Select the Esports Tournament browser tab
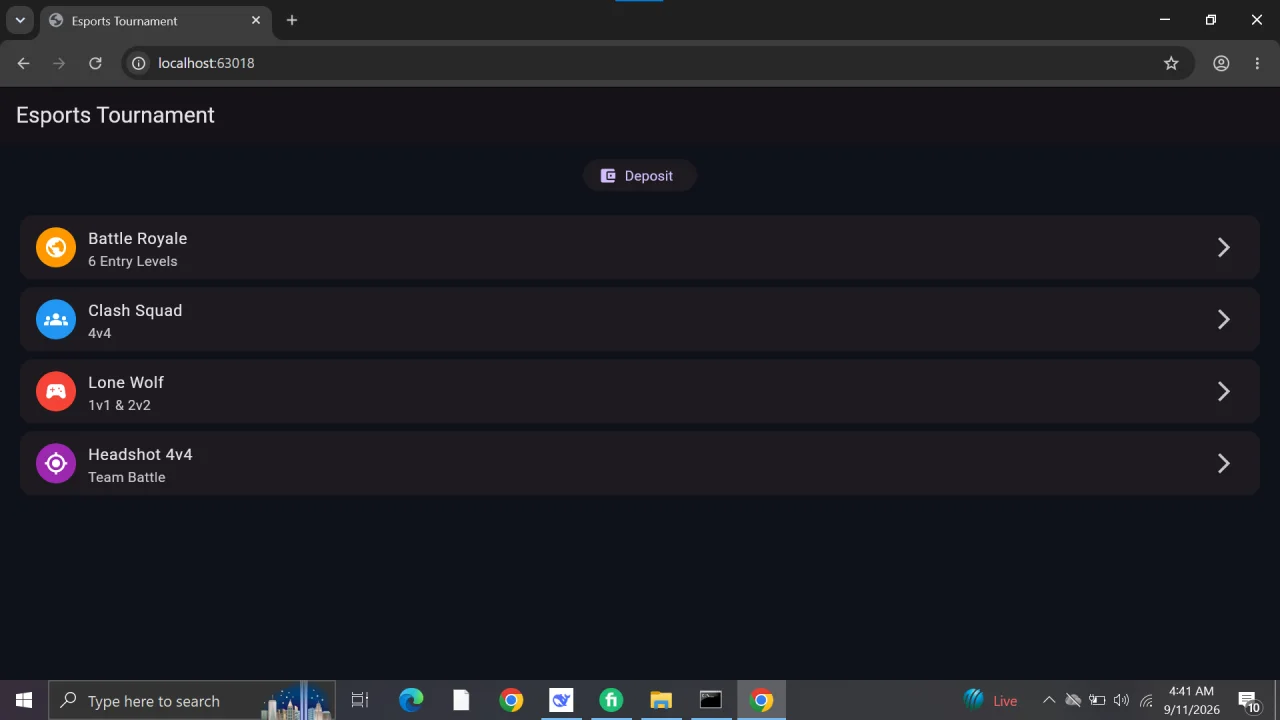Viewport: 1280px width, 720px height. coord(155,21)
